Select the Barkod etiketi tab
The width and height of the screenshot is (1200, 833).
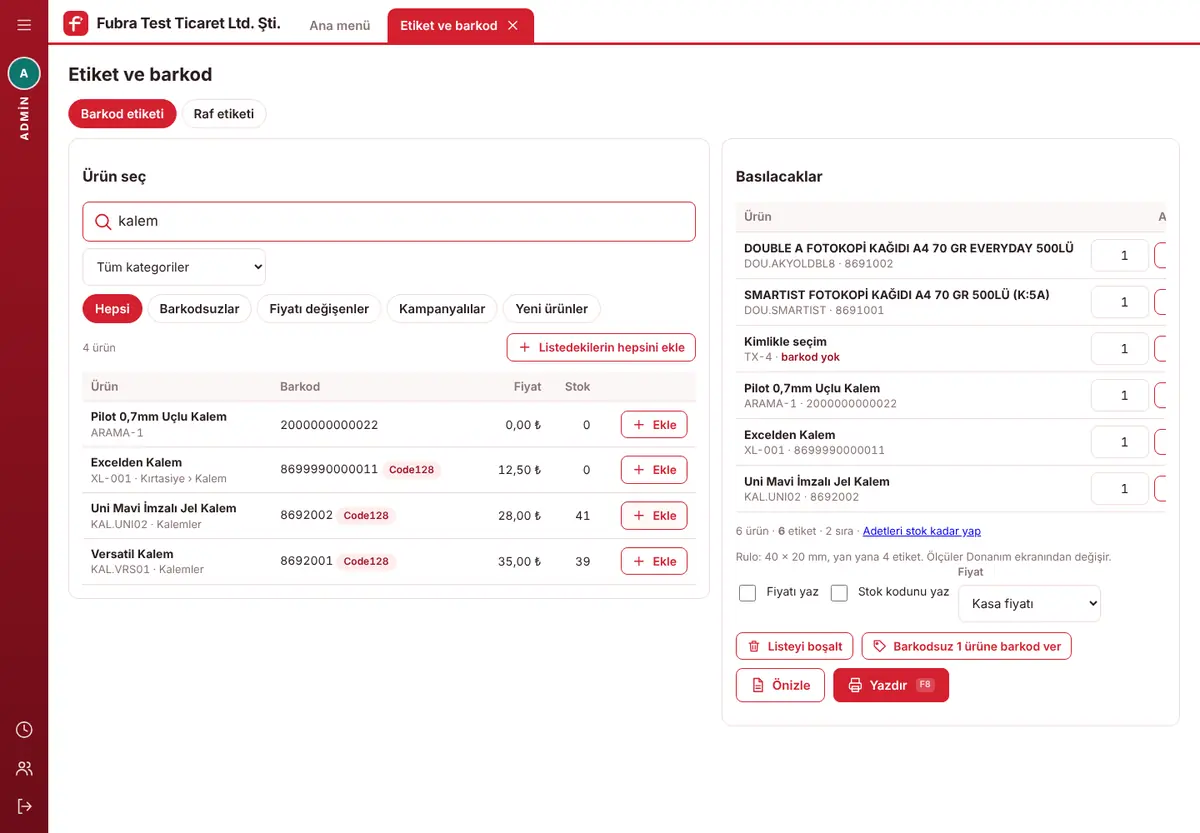point(122,114)
